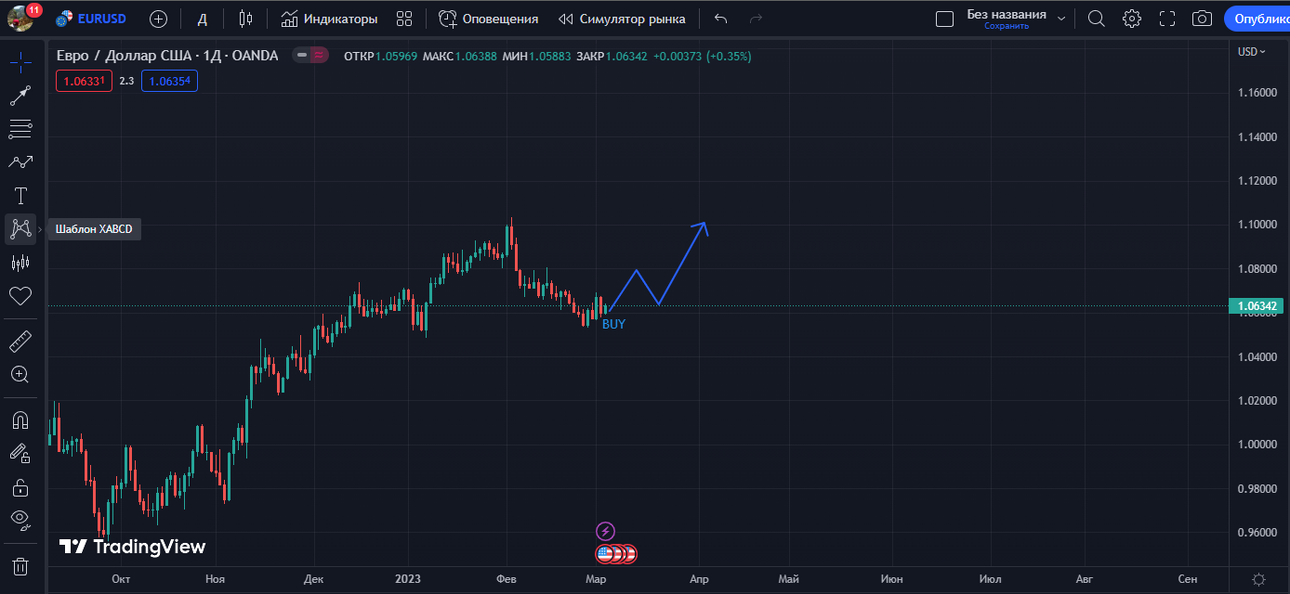Viewport: 1290px width, 594px height.
Task: Open quick search magnifier icon
Action: pyautogui.click(x=1096, y=19)
